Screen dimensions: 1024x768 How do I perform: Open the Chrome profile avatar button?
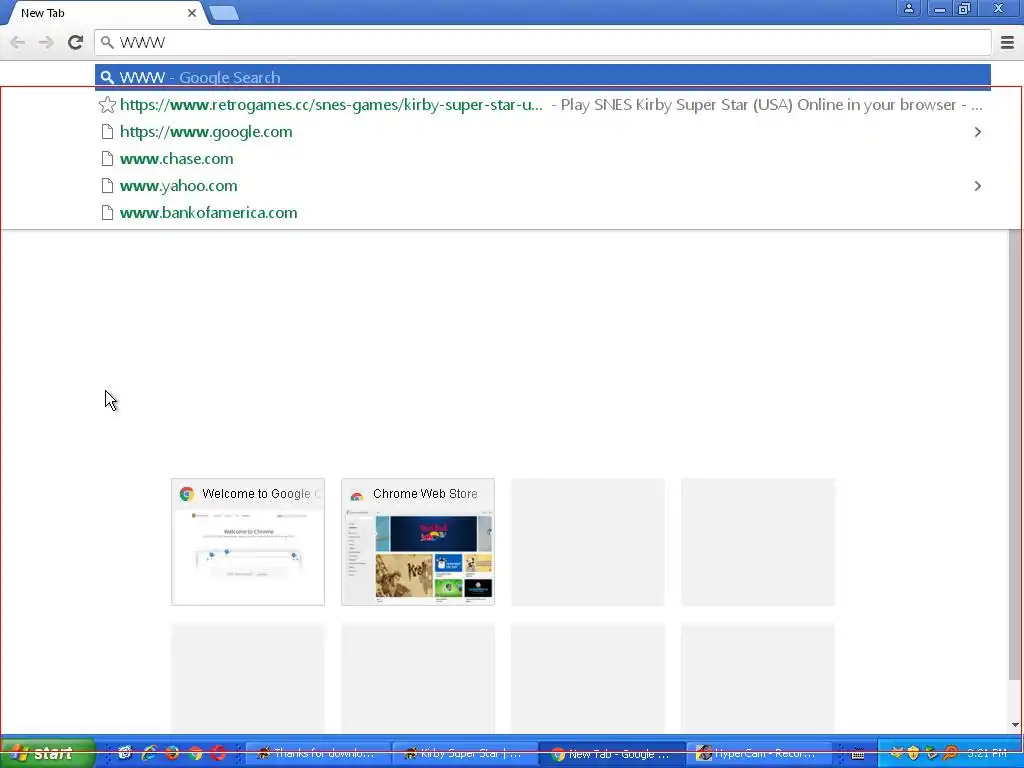pos(908,8)
